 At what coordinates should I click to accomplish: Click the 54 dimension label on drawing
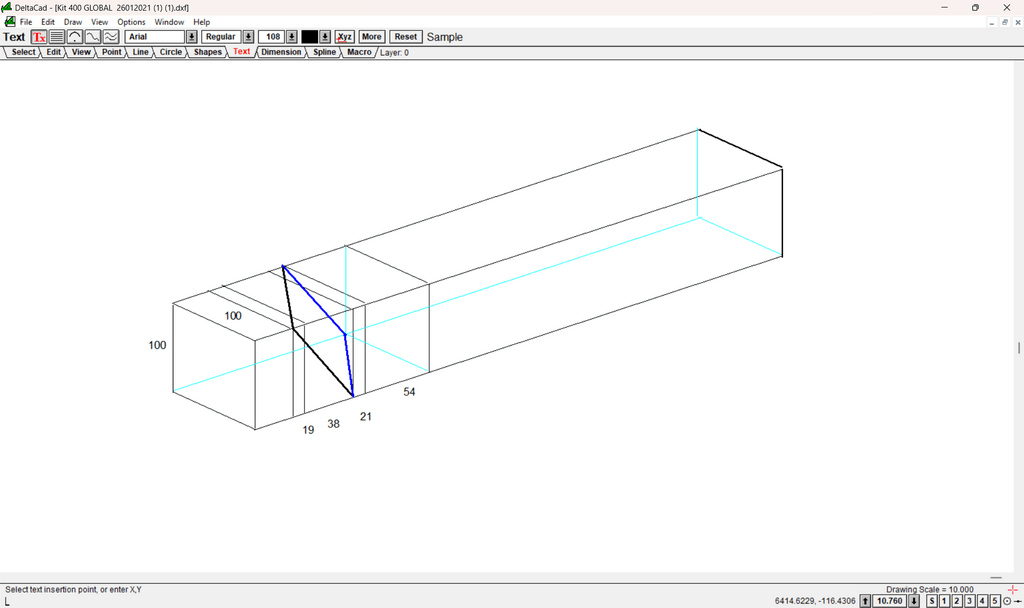pyautogui.click(x=409, y=392)
